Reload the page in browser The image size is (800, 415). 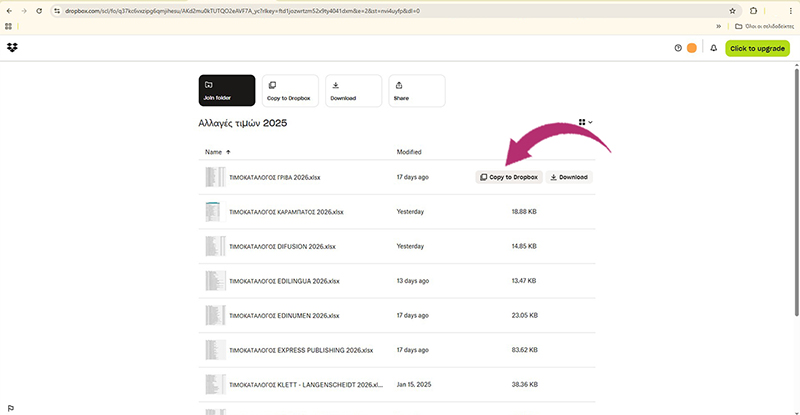coord(39,11)
